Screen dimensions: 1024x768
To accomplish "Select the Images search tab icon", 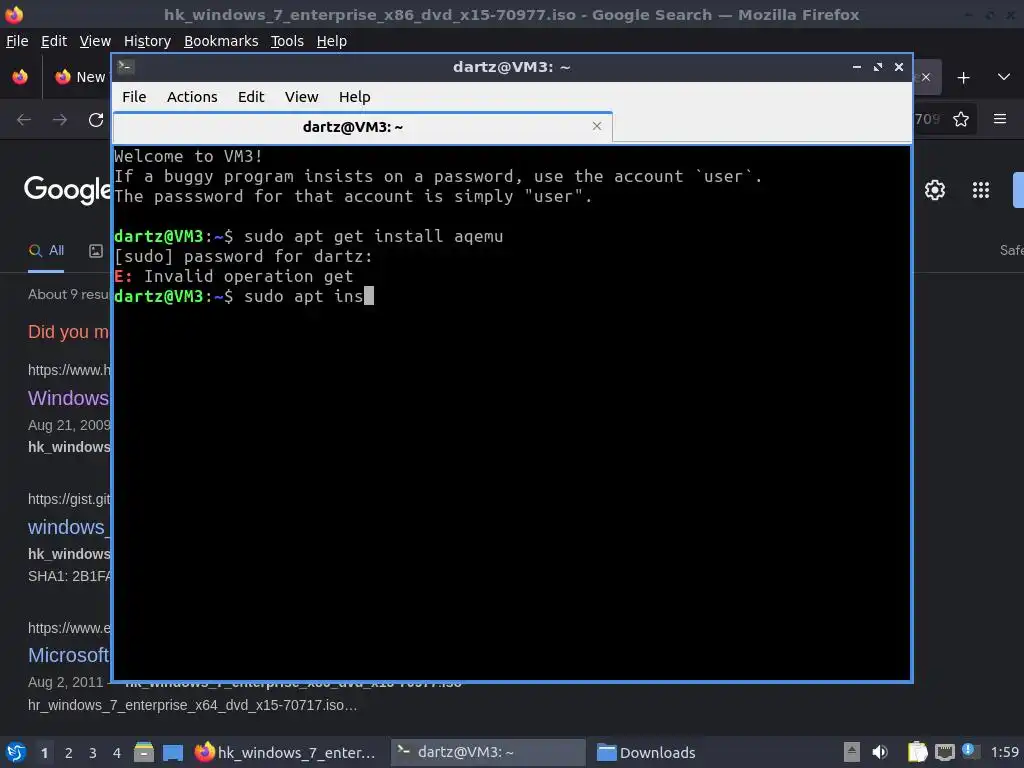I will pos(96,251).
